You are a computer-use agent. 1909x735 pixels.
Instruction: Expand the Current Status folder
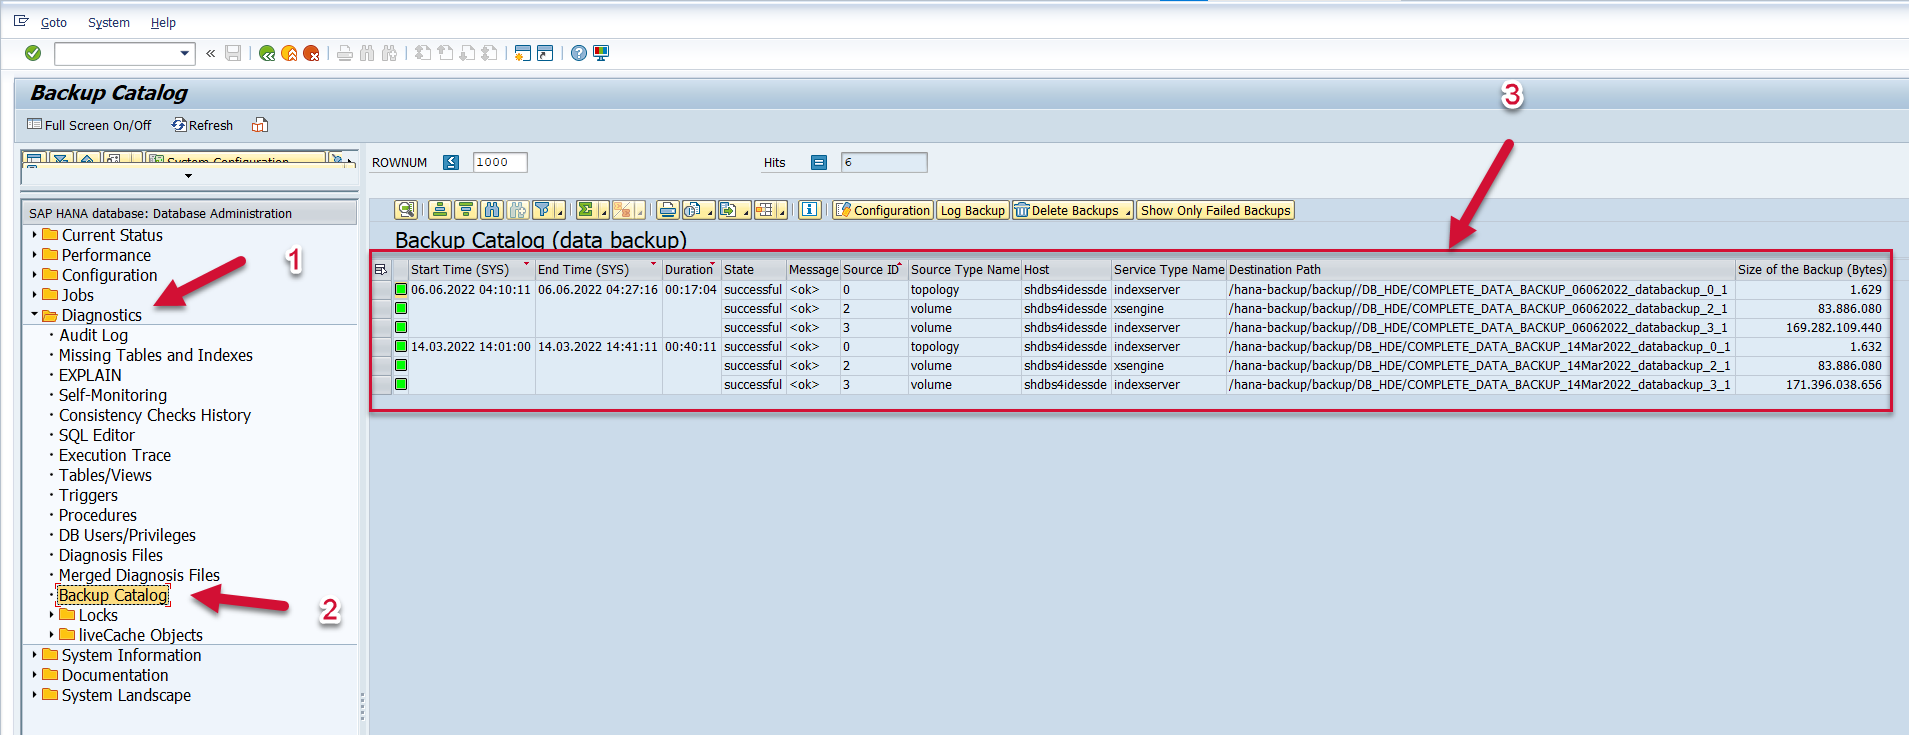point(34,235)
